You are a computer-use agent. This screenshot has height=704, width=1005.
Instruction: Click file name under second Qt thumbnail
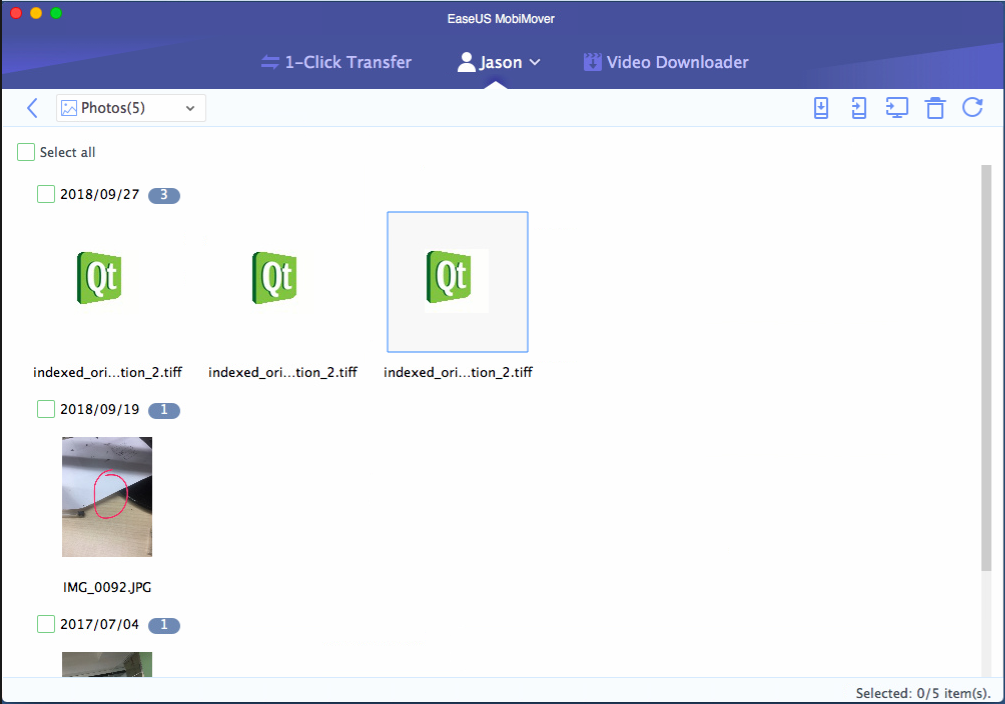[x=283, y=373]
